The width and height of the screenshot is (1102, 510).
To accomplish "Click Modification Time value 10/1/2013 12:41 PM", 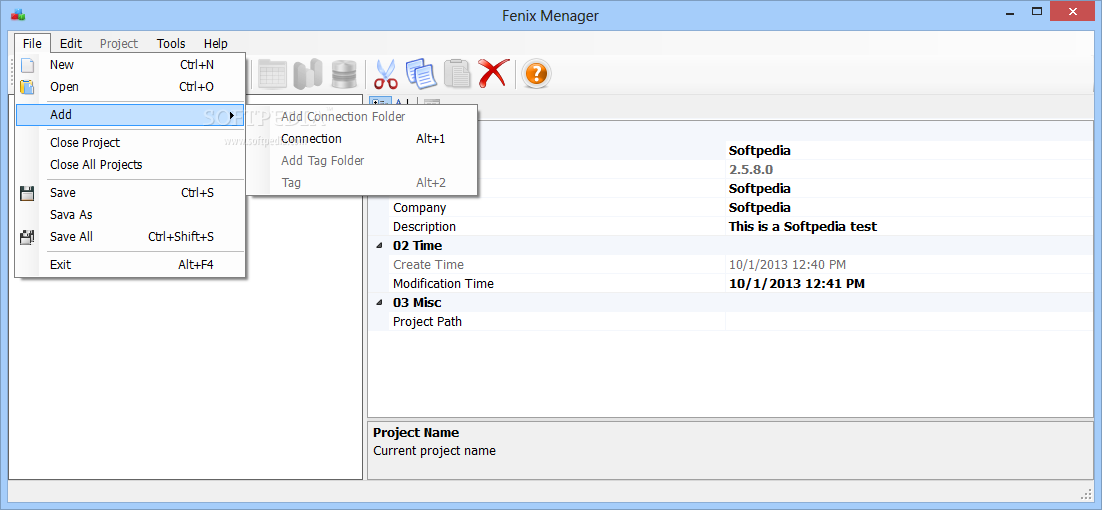I will (x=797, y=284).
